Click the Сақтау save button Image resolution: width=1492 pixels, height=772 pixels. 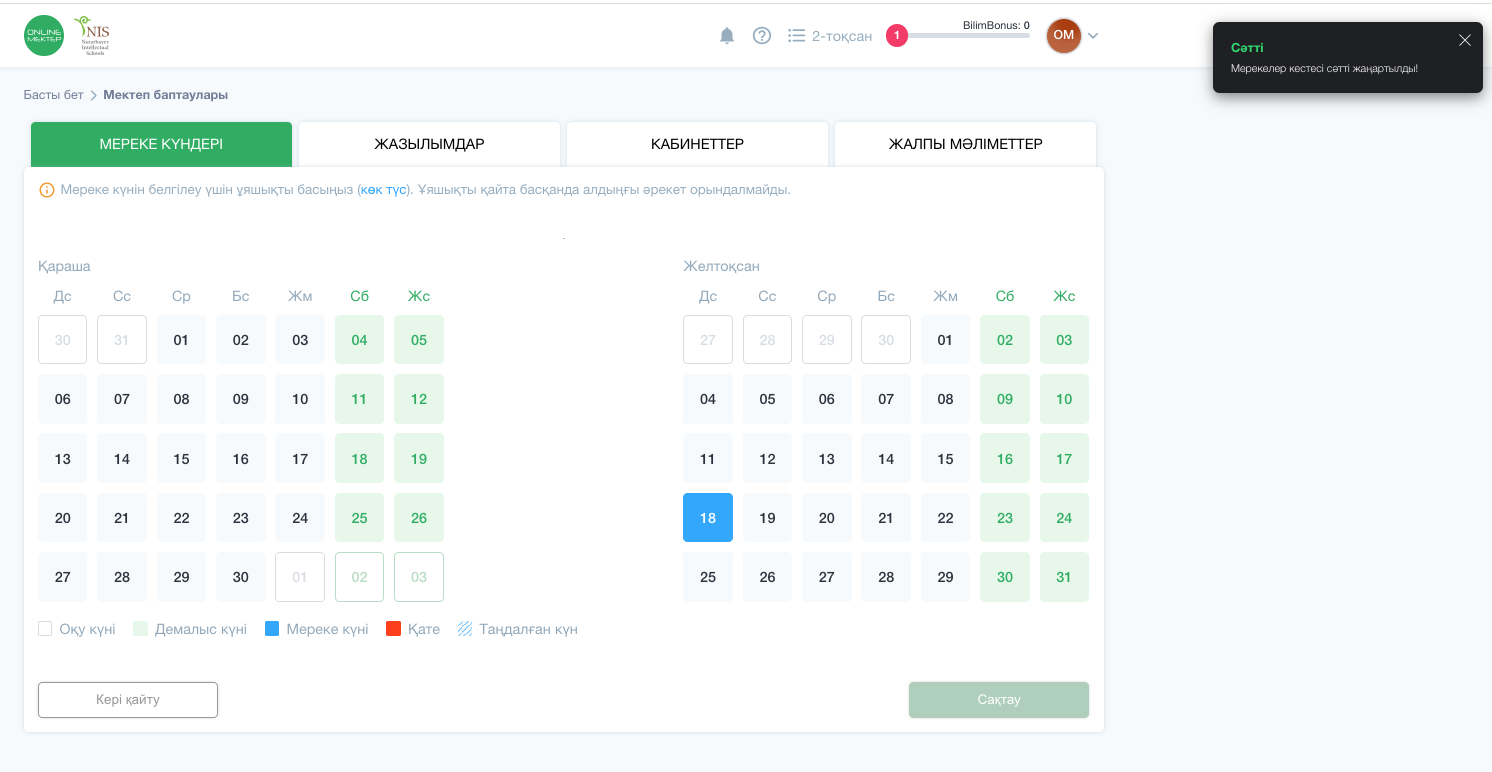[999, 700]
